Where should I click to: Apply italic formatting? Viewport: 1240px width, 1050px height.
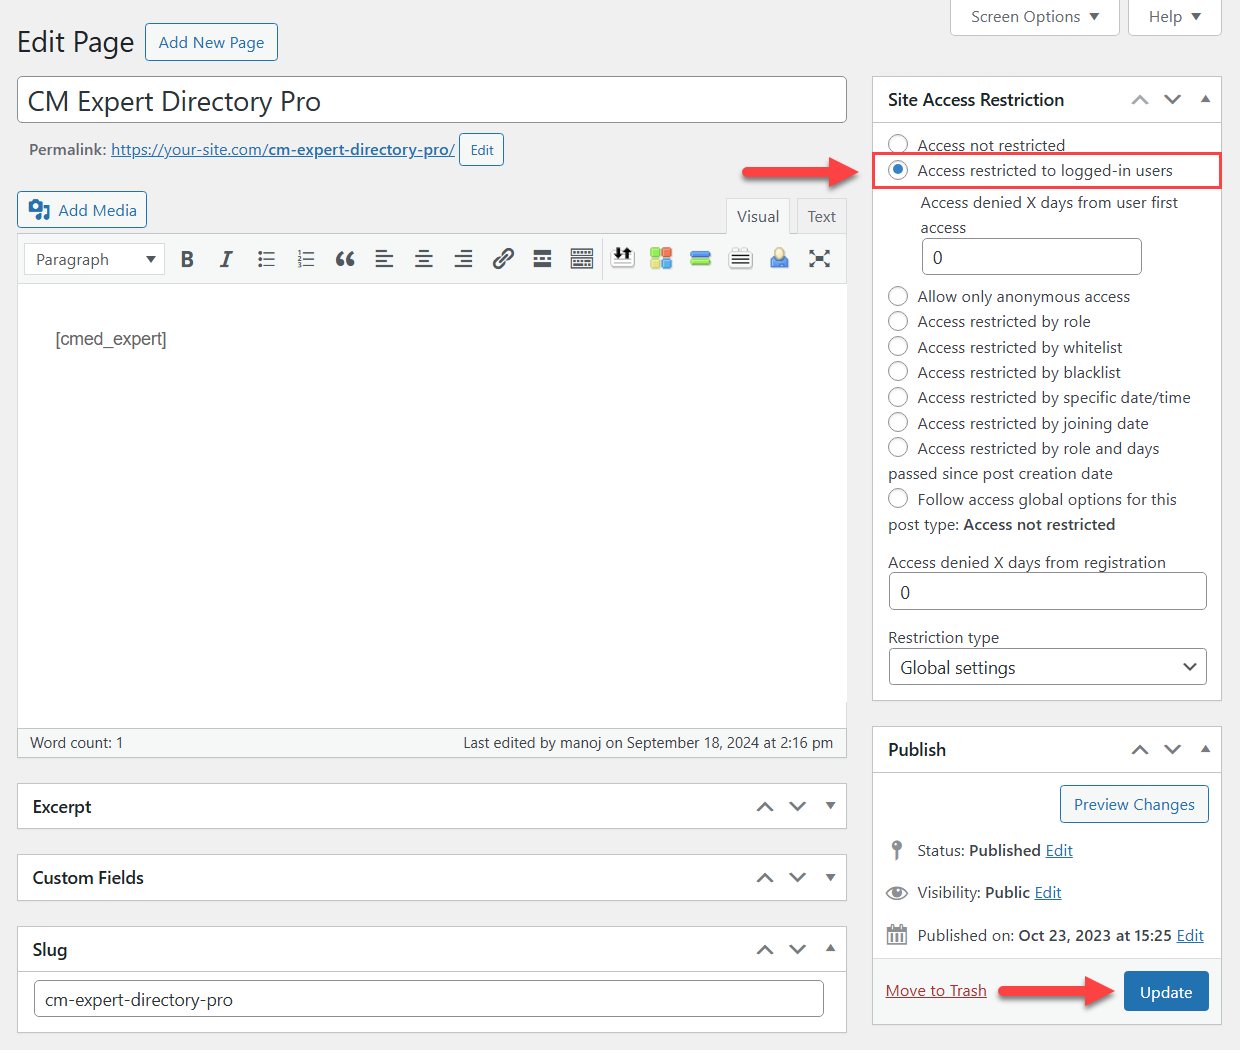pos(226,259)
